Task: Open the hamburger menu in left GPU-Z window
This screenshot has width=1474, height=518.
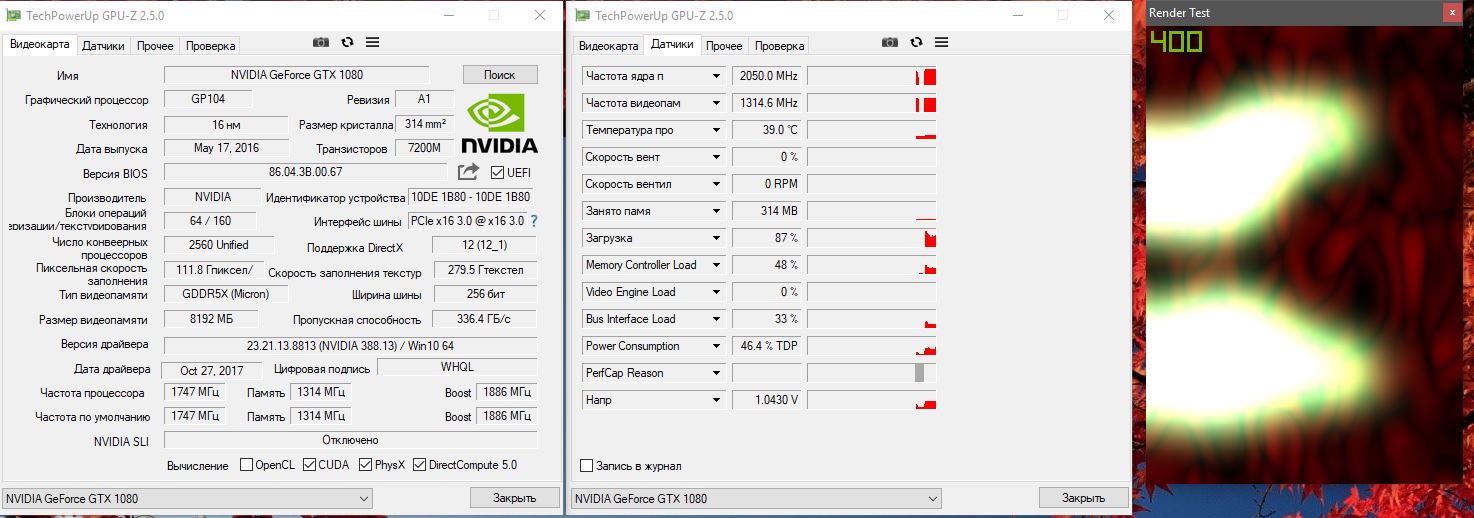Action: click(372, 43)
